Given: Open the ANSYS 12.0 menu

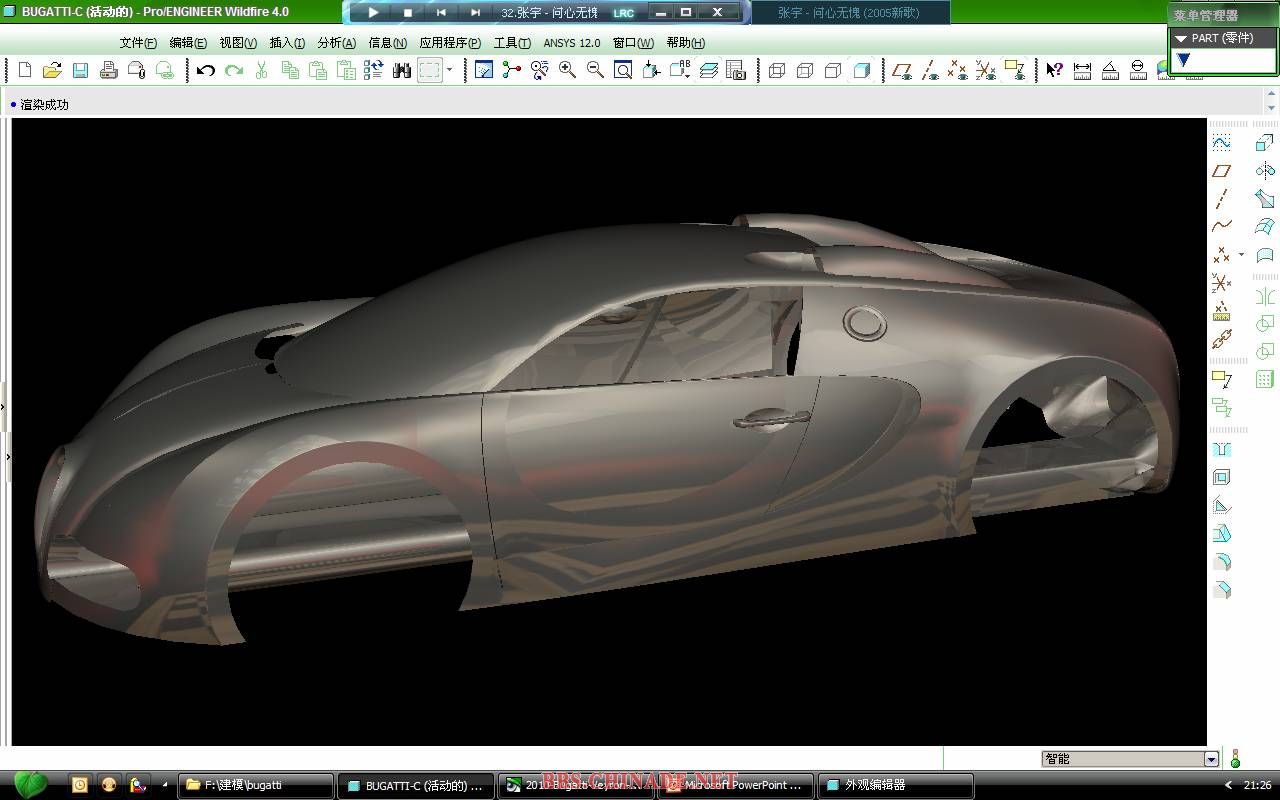Looking at the screenshot, I should click(572, 43).
